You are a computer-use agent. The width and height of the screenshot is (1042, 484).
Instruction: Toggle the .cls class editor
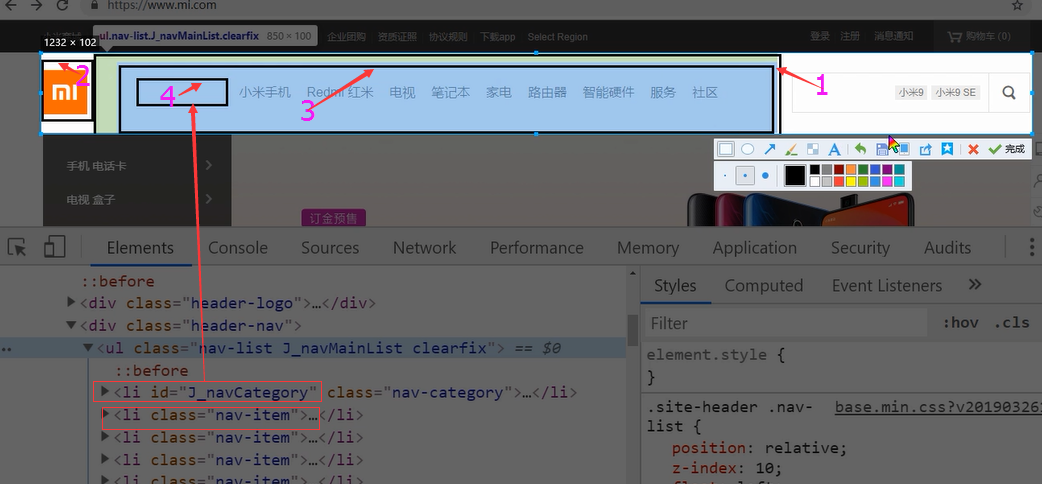point(1011,323)
